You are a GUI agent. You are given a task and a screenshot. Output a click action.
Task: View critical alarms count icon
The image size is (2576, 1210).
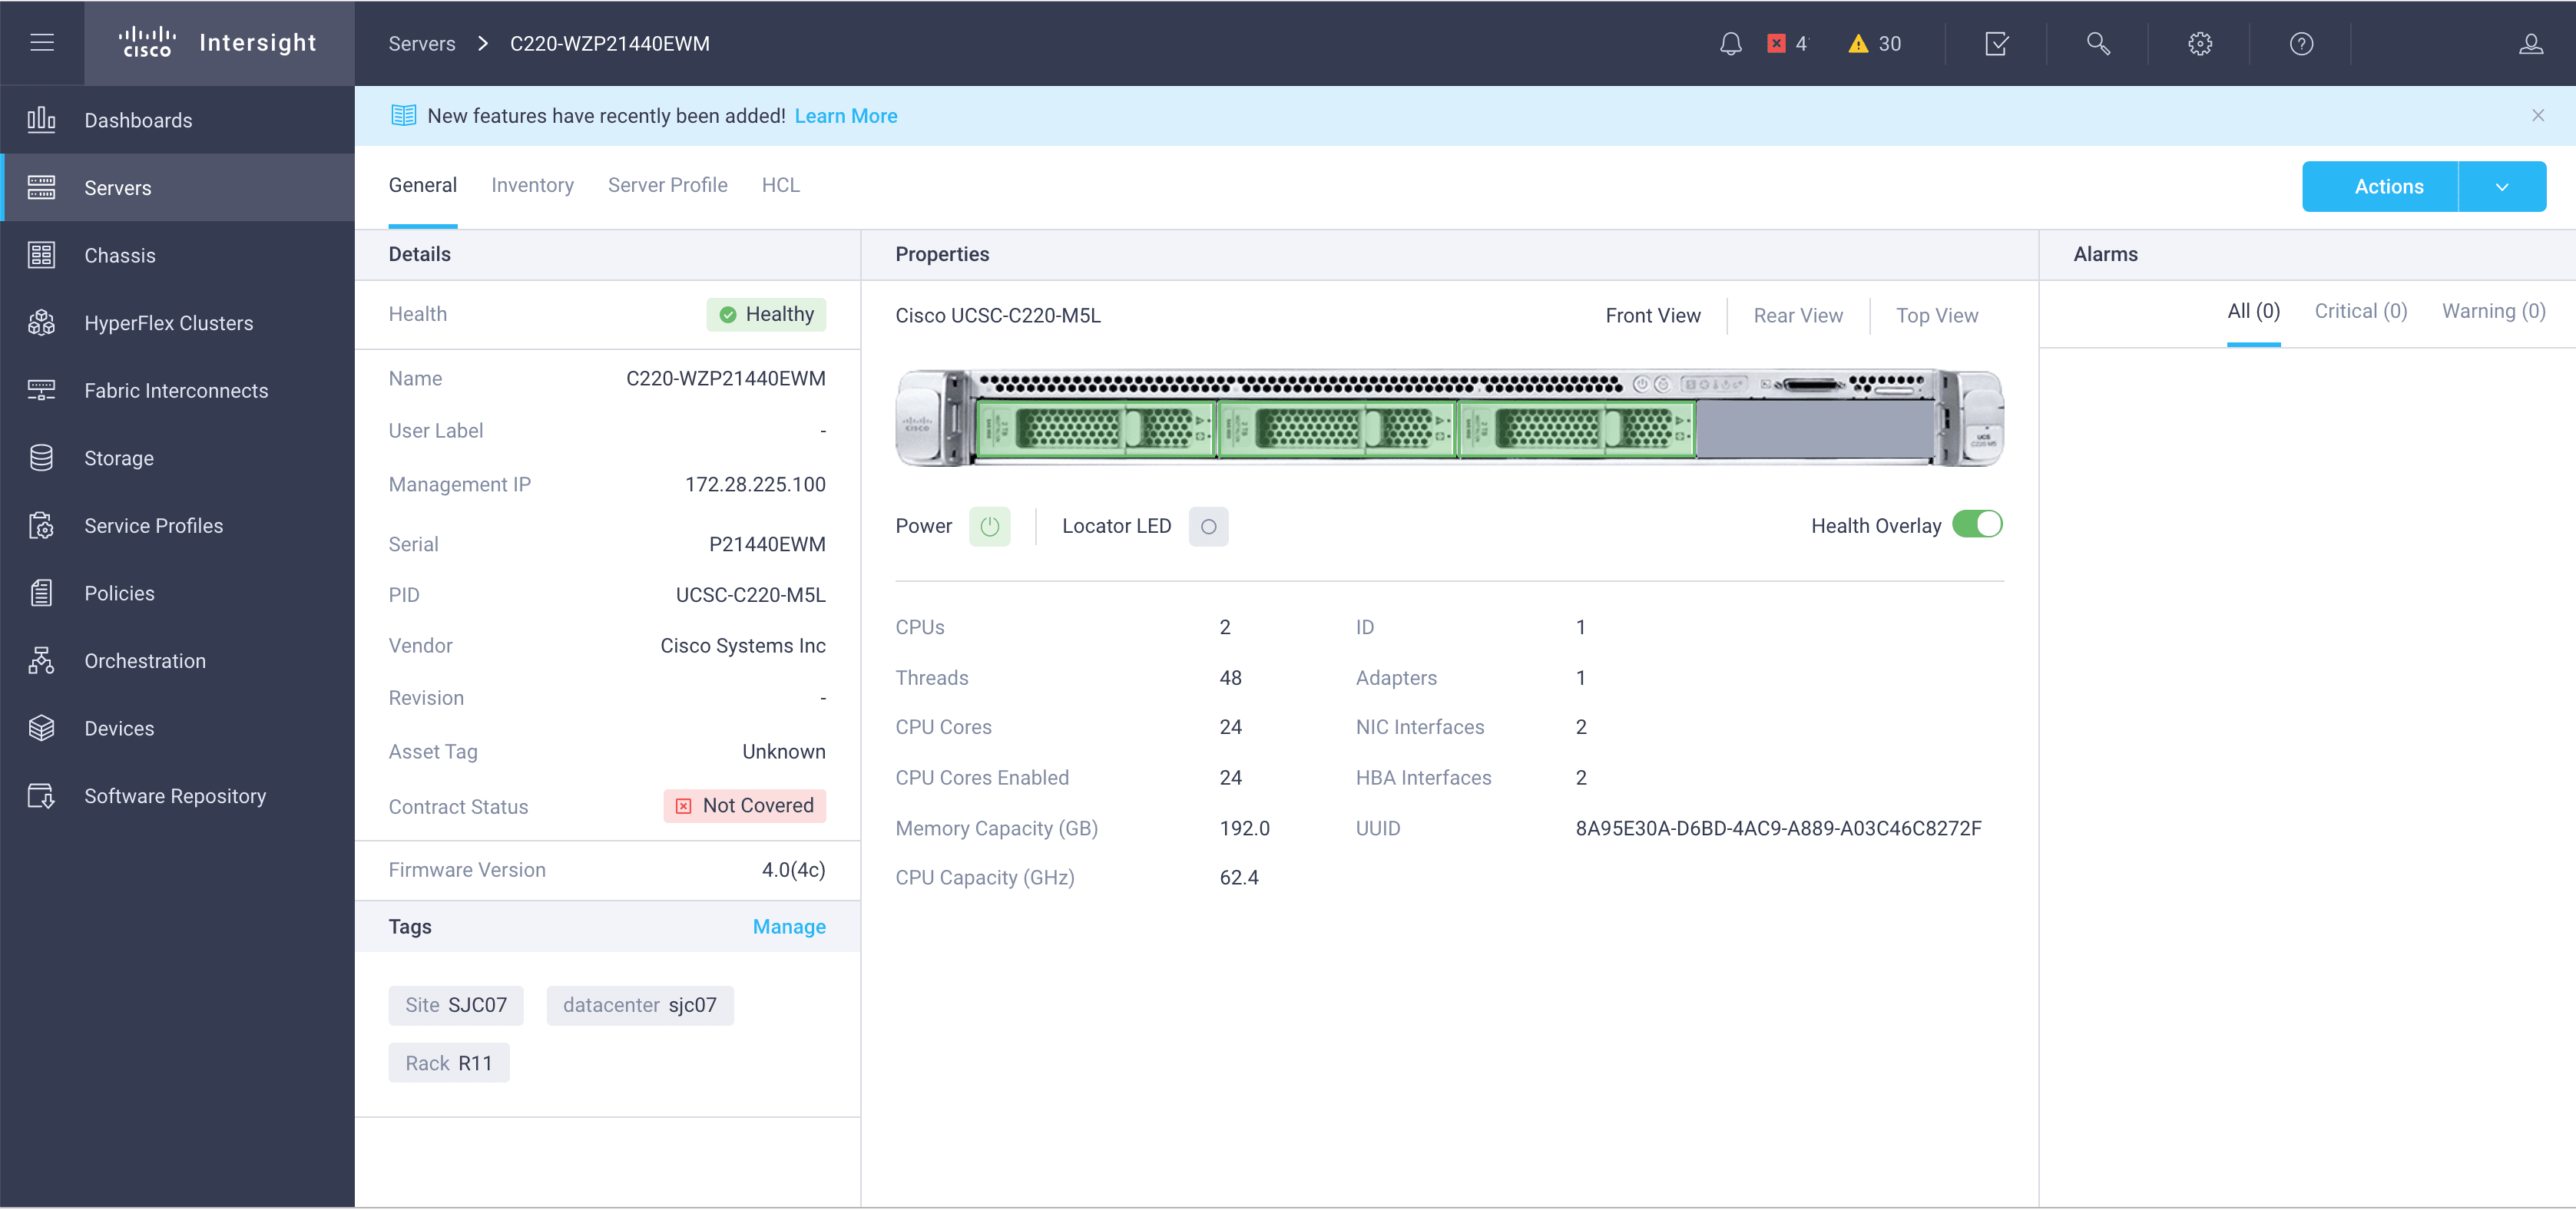pos(1776,44)
